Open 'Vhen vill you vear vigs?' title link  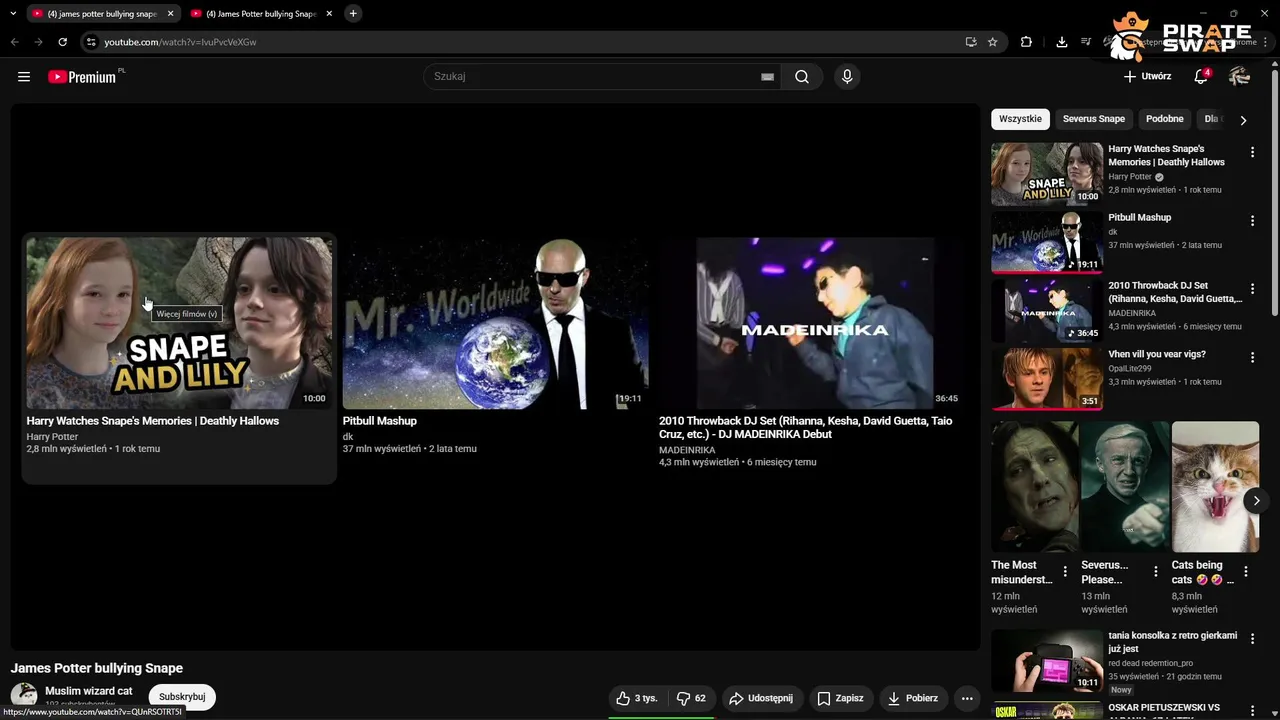tap(1157, 354)
